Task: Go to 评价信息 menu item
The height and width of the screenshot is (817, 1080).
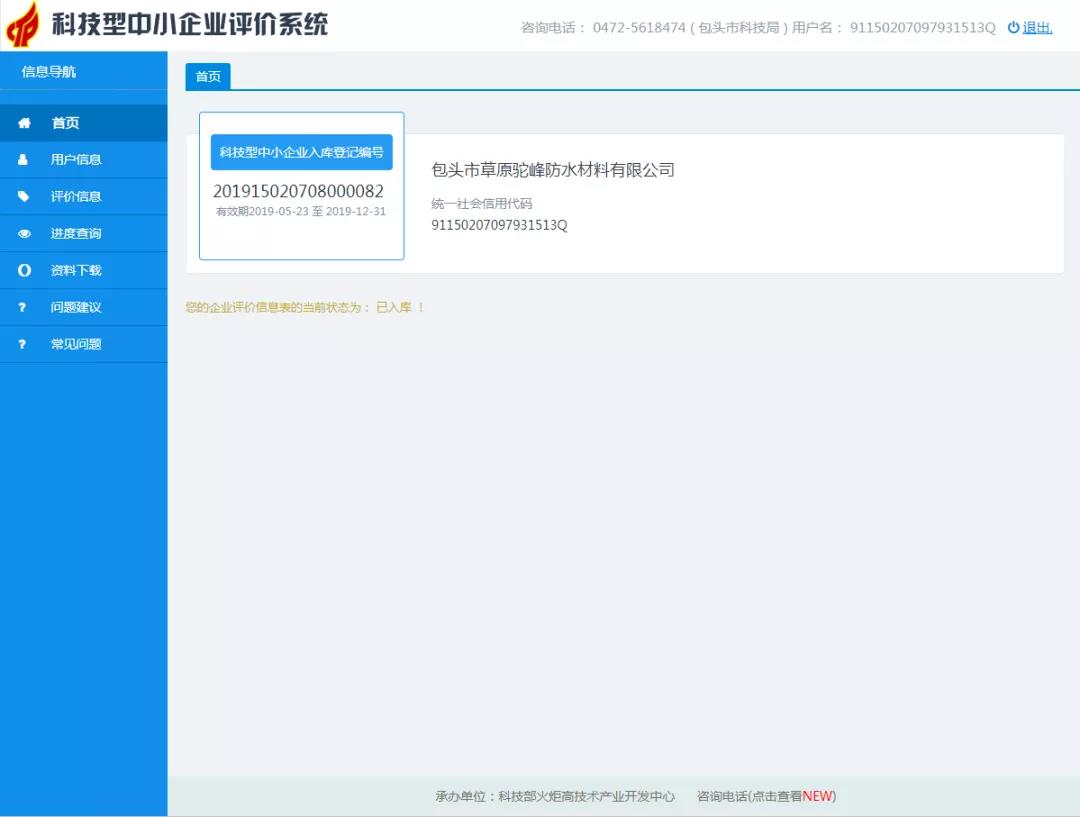Action: click(x=83, y=196)
